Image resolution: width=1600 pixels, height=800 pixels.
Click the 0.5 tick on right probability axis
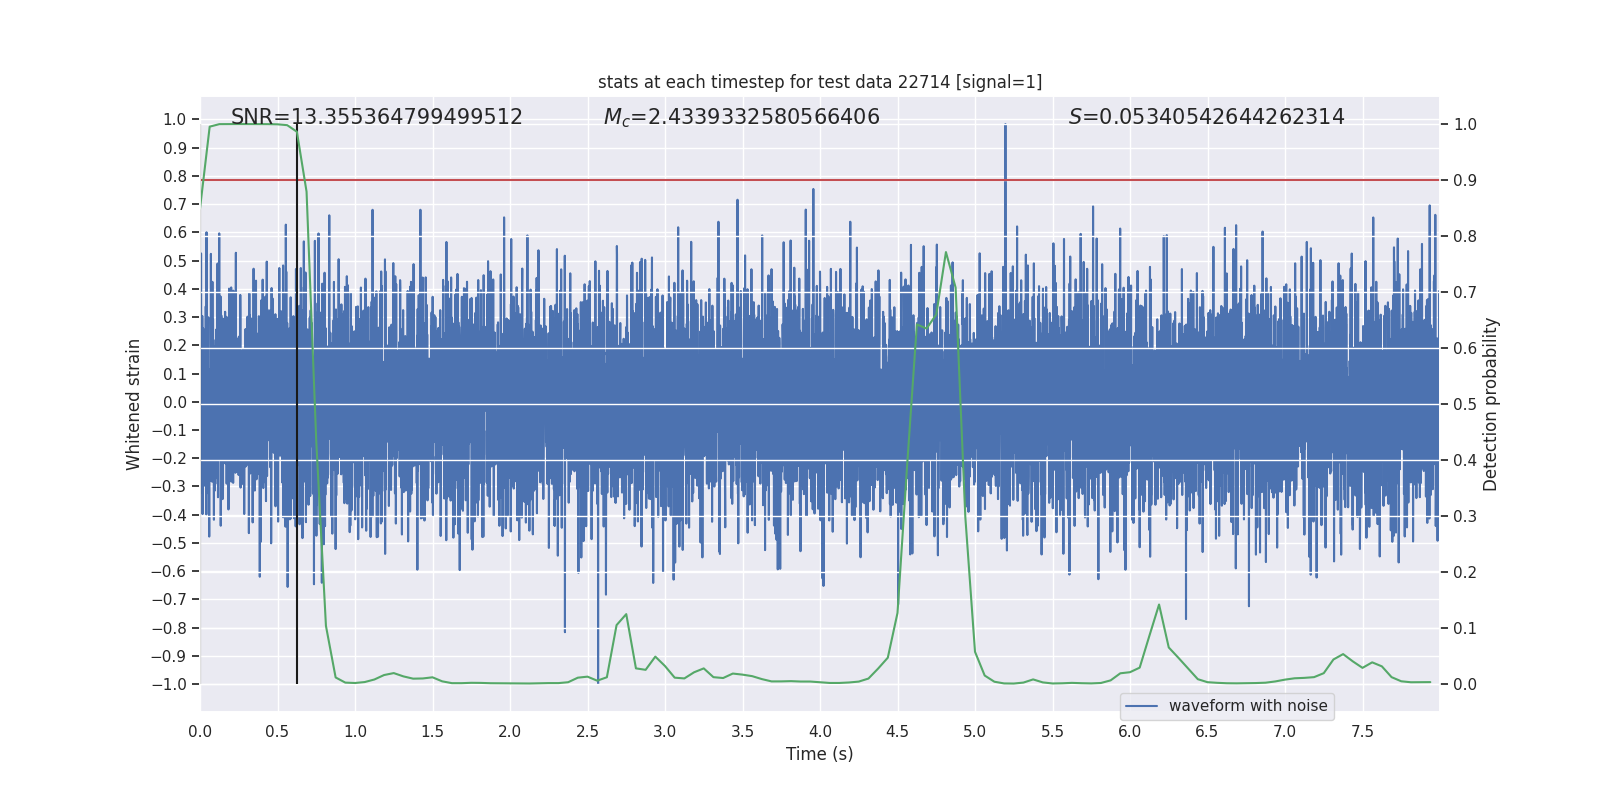pos(1465,404)
